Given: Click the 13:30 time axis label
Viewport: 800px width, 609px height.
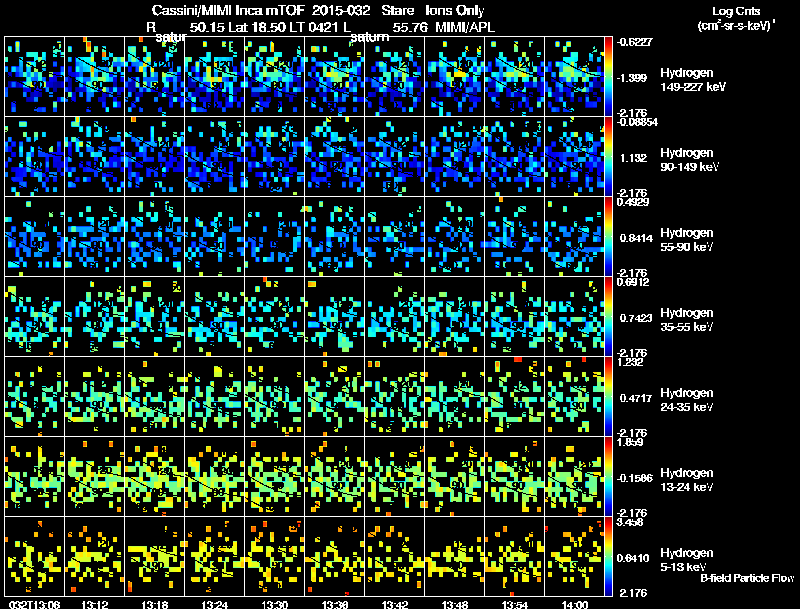Looking at the screenshot, I should (274, 604).
